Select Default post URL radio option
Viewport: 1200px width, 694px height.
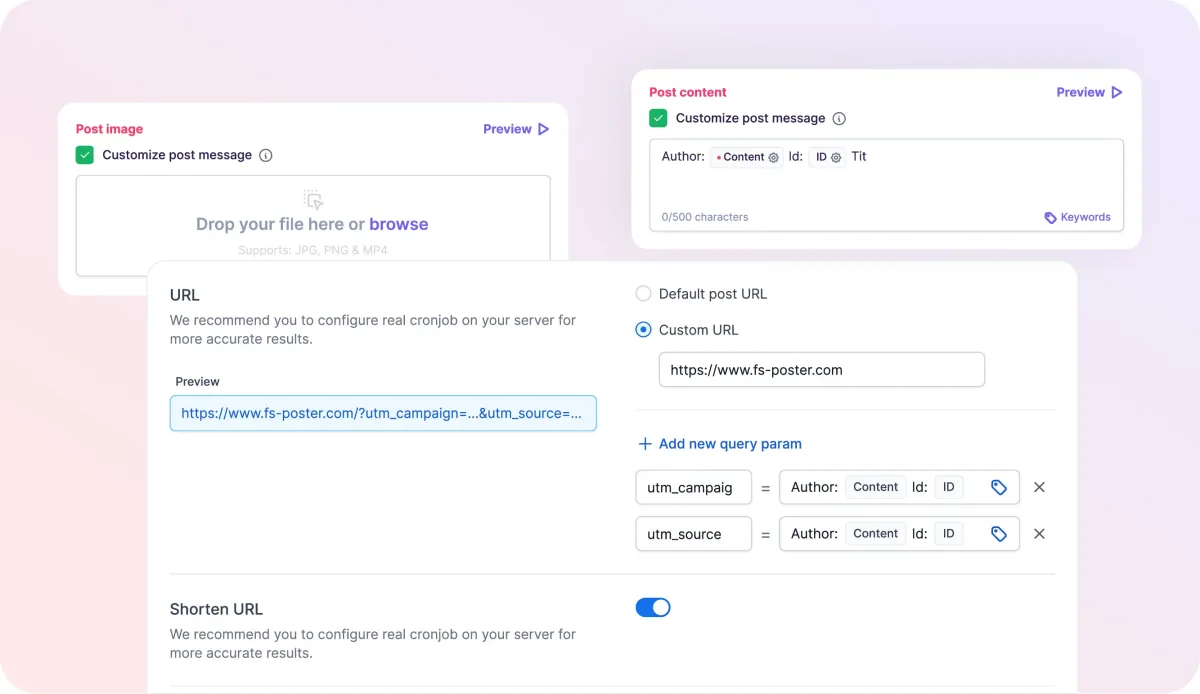click(x=644, y=294)
